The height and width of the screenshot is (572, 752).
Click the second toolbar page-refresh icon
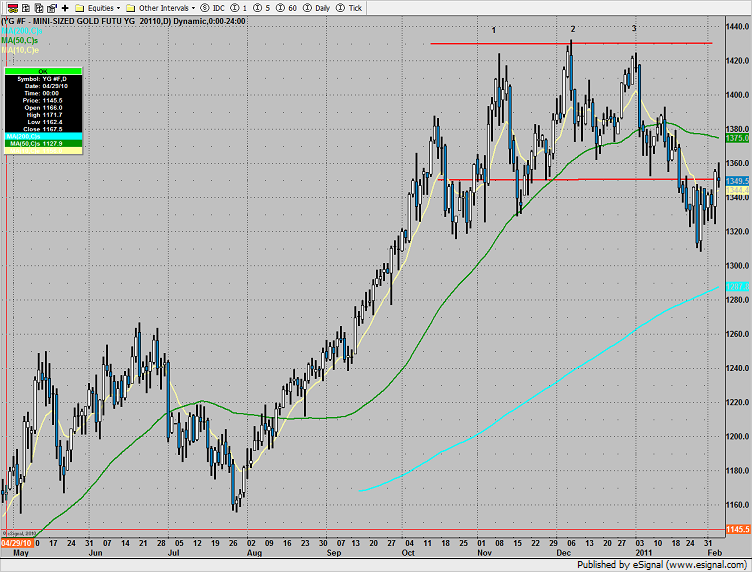pos(26,8)
